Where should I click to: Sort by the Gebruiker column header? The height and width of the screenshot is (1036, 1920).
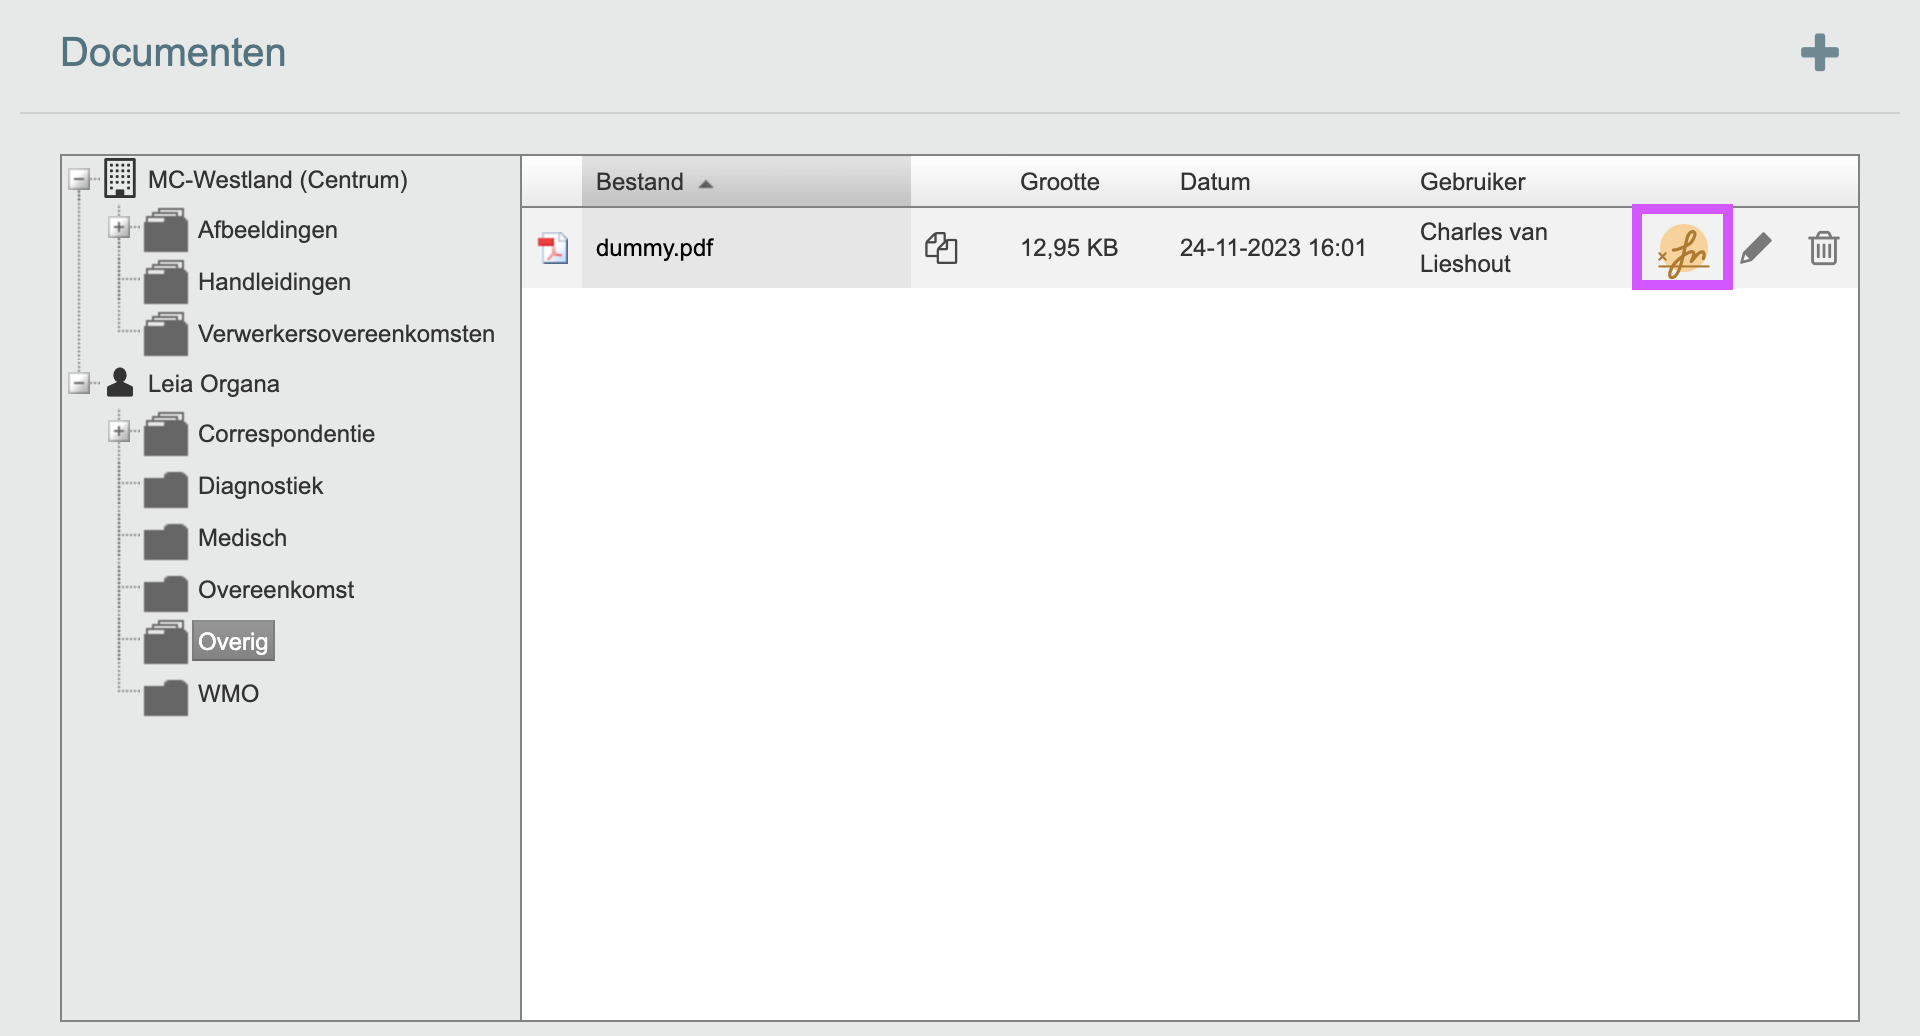1472,182
